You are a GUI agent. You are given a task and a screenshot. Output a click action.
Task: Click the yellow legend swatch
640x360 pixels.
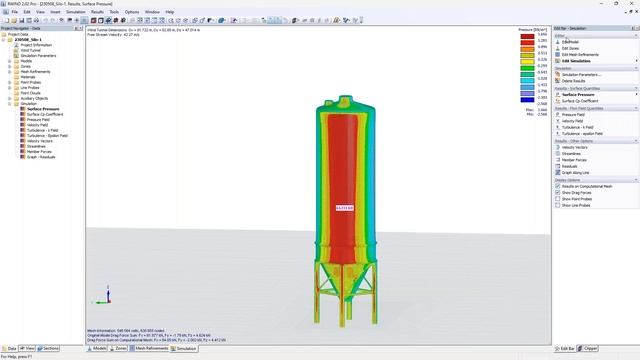(x=527, y=62)
